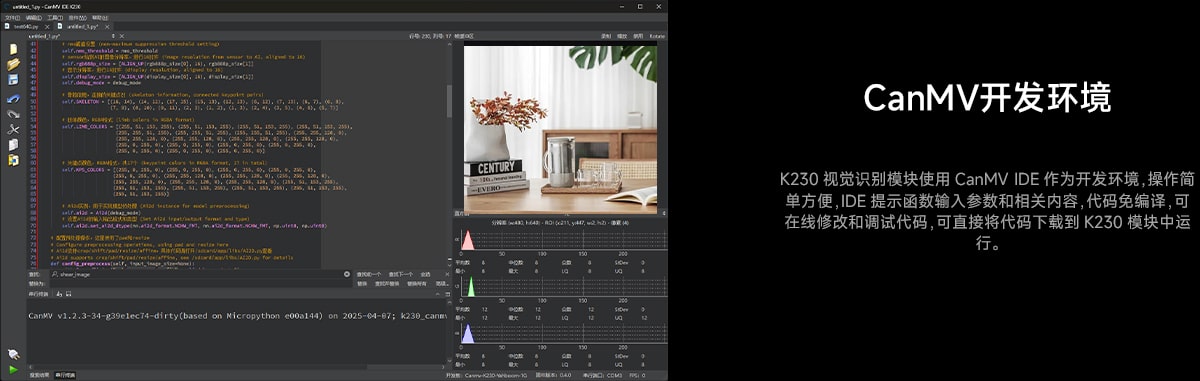Click the Copy icon in the sidebar
The width and height of the screenshot is (1200, 381).
tap(13, 145)
